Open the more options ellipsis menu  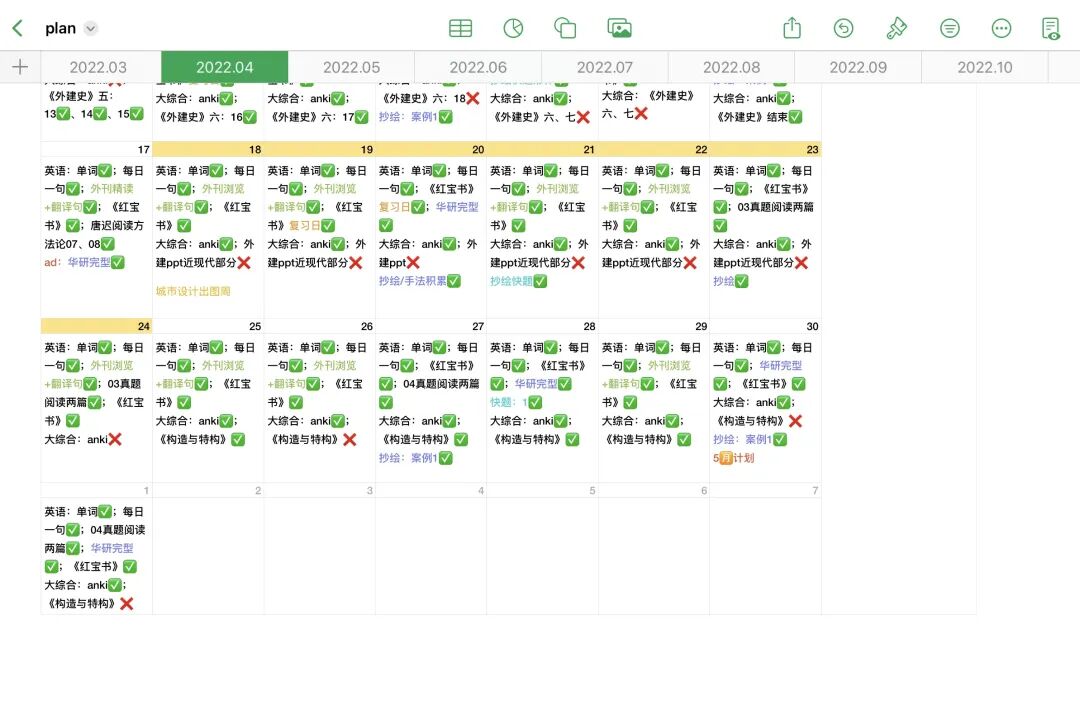coord(1001,28)
